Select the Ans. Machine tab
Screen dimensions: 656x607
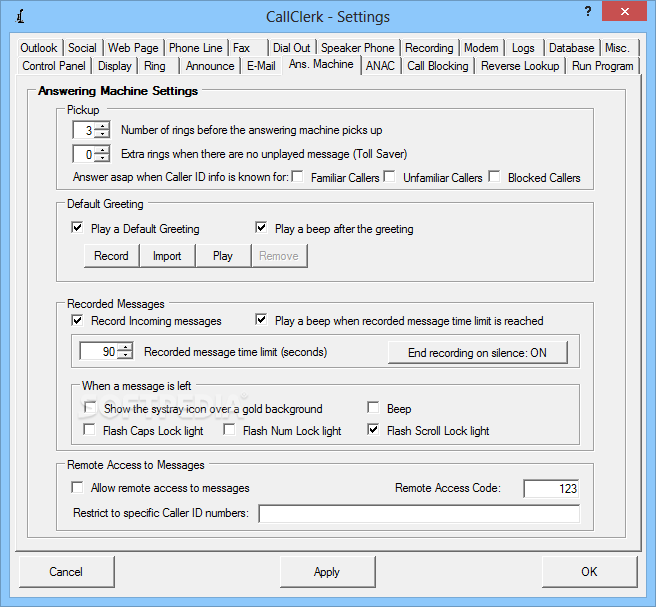click(x=321, y=64)
